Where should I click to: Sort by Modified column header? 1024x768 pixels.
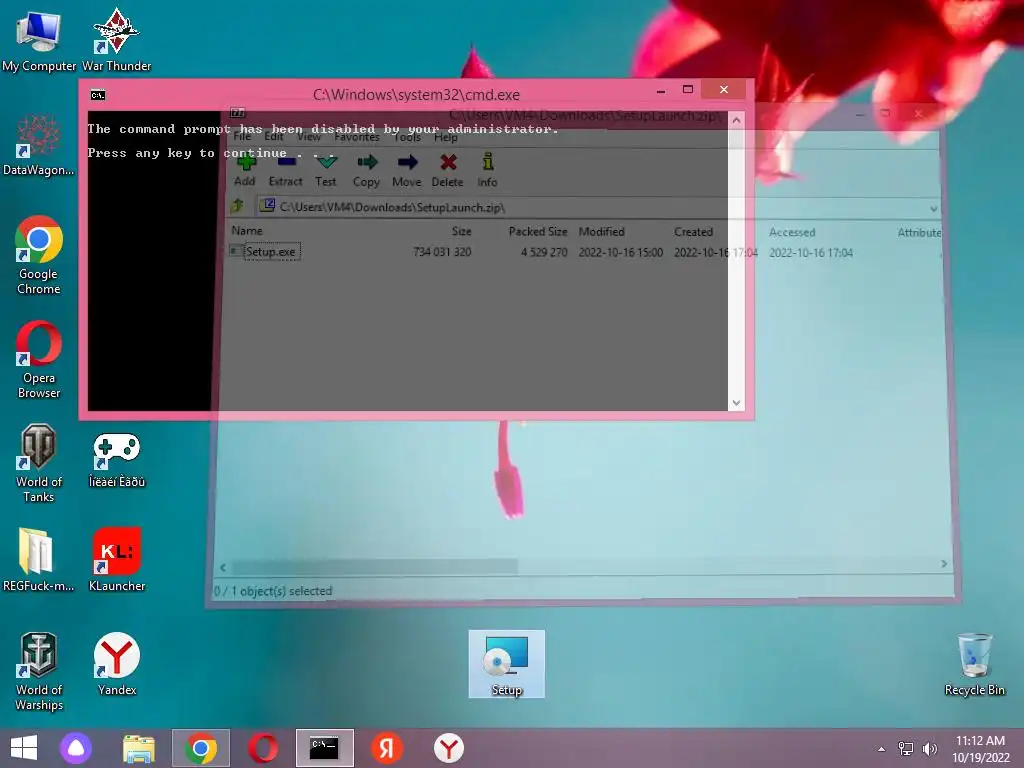(x=601, y=232)
